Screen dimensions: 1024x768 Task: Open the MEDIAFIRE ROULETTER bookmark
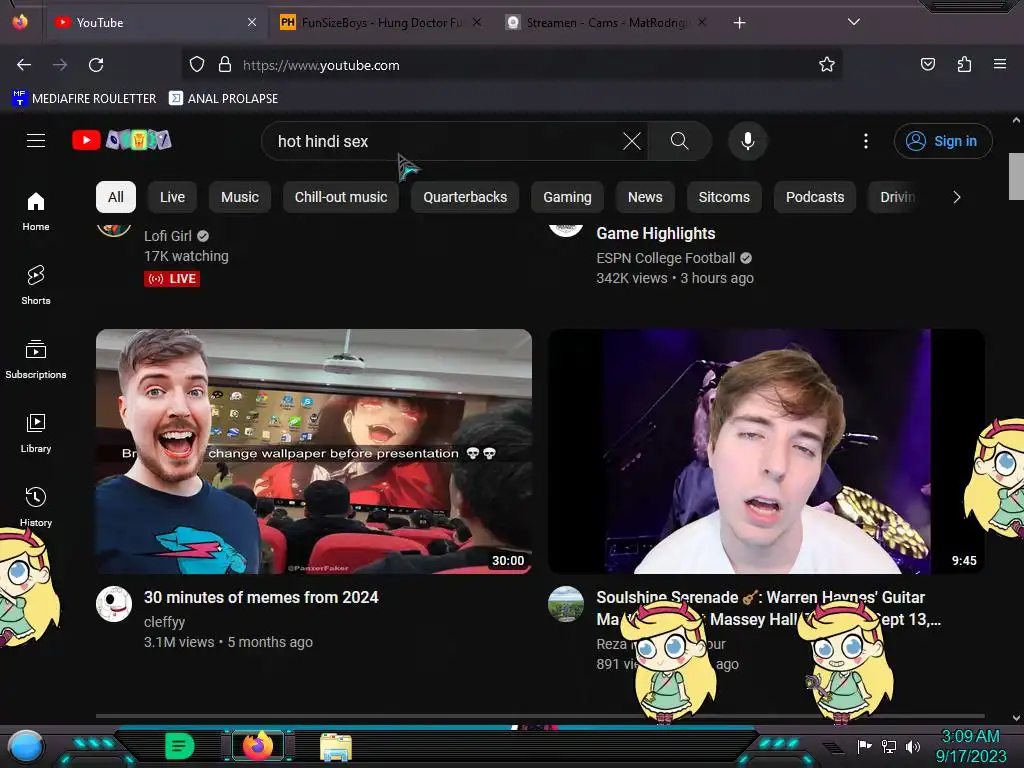tap(84, 99)
